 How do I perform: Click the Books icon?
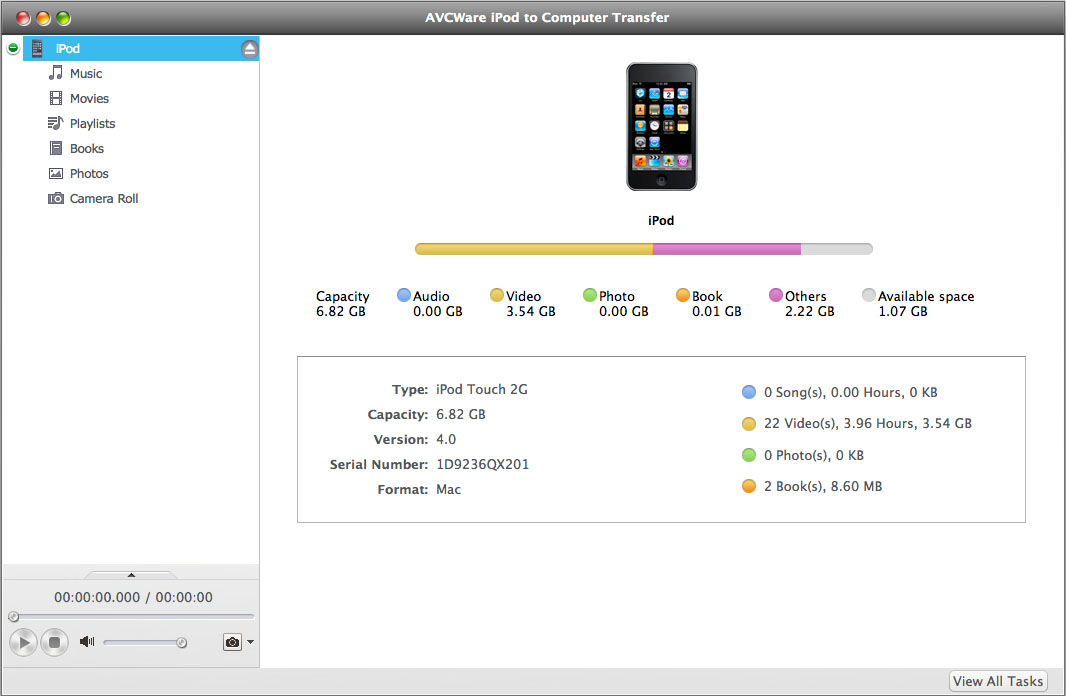click(x=56, y=148)
